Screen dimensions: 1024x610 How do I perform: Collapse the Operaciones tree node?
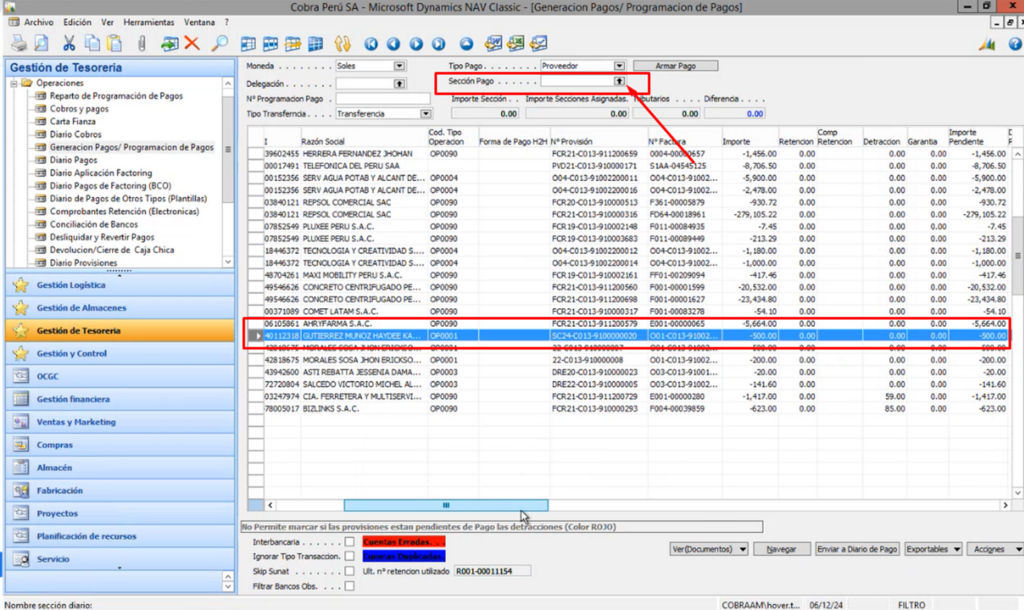[x=14, y=83]
